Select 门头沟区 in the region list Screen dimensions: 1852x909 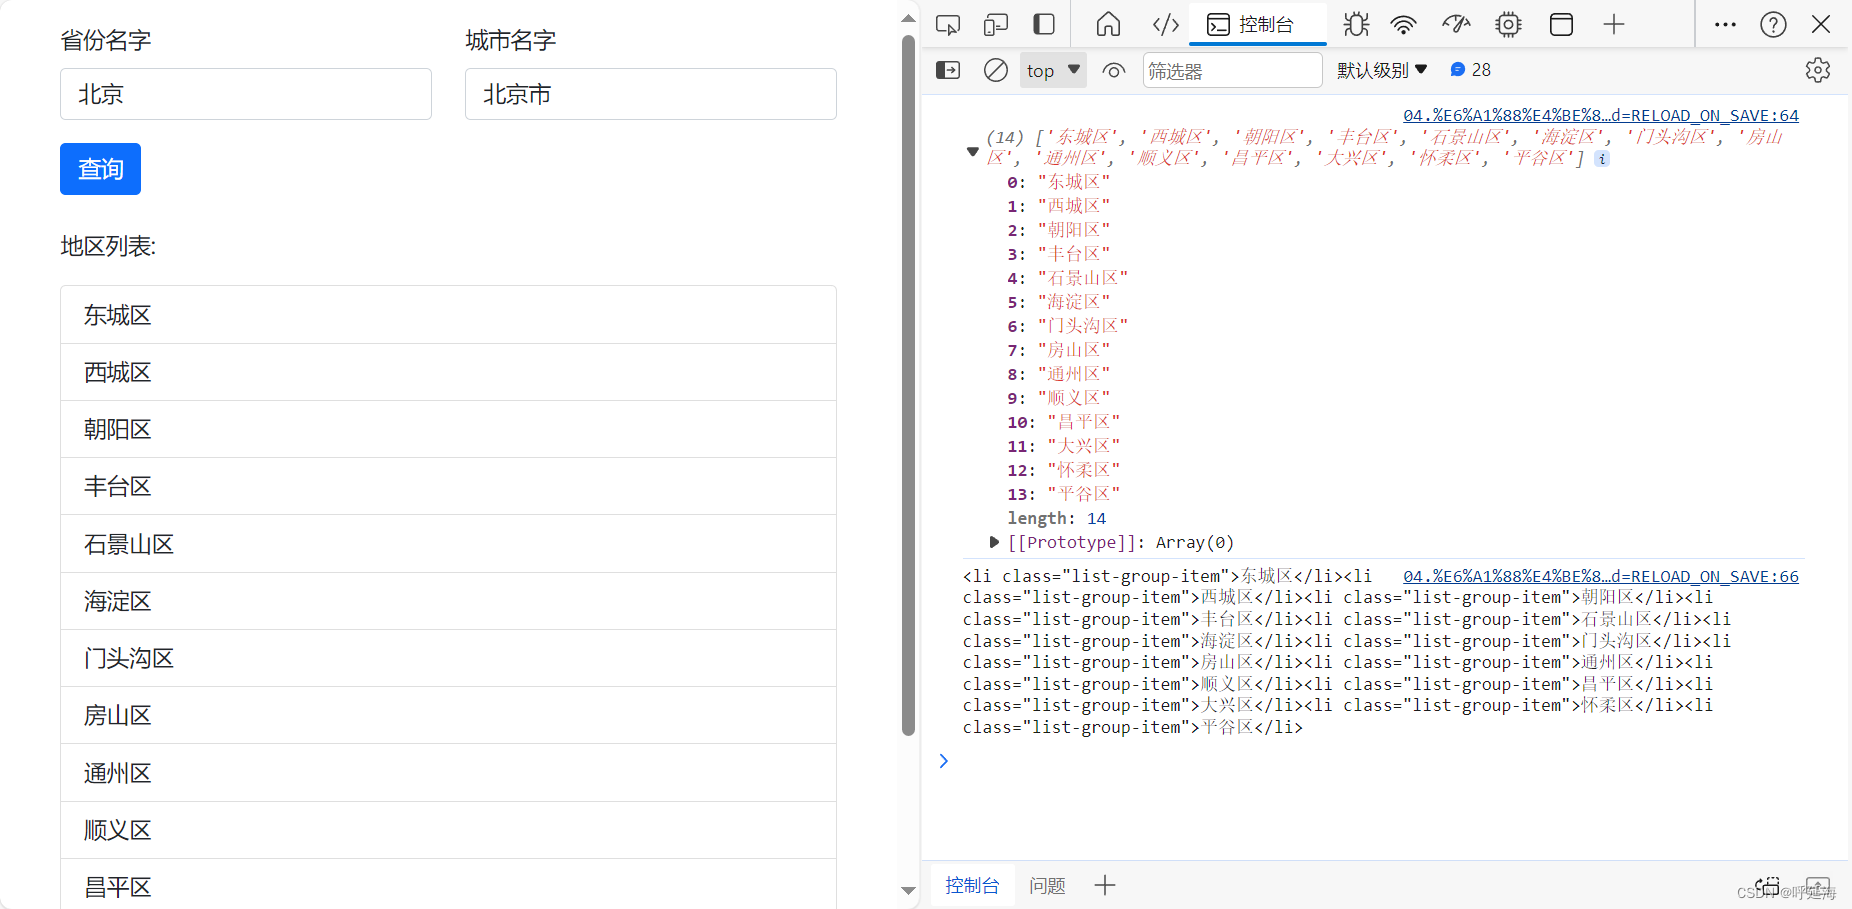point(448,658)
